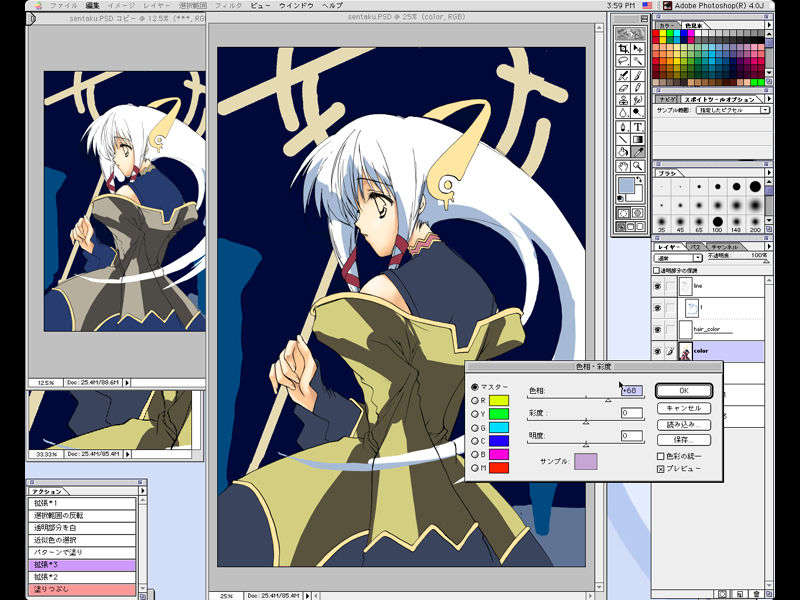Open the Edit menu
Screen dimensions: 800x600
(x=93, y=6)
